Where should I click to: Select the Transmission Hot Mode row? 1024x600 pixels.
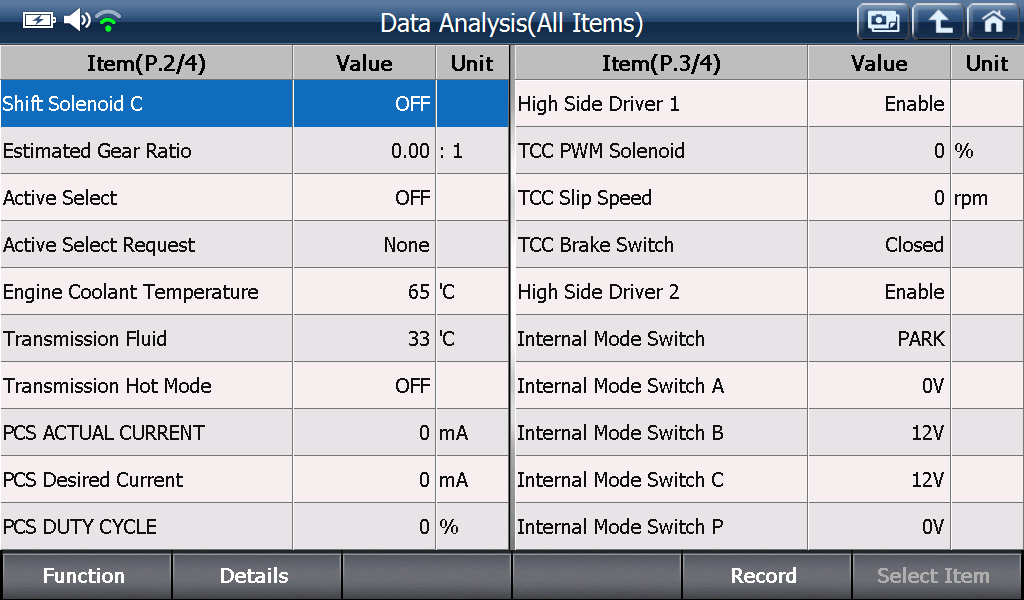coord(254,386)
